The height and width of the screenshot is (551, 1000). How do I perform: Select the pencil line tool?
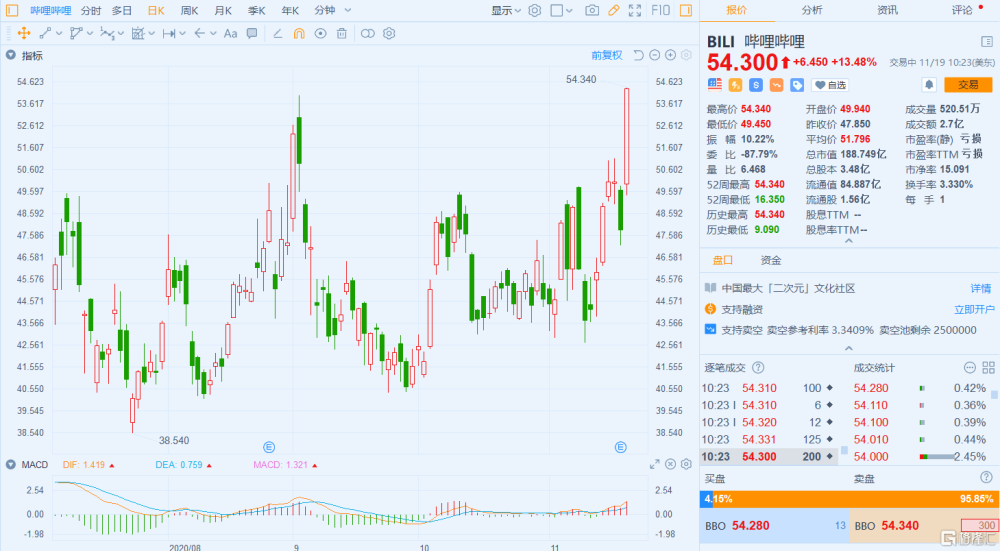[x=277, y=33]
